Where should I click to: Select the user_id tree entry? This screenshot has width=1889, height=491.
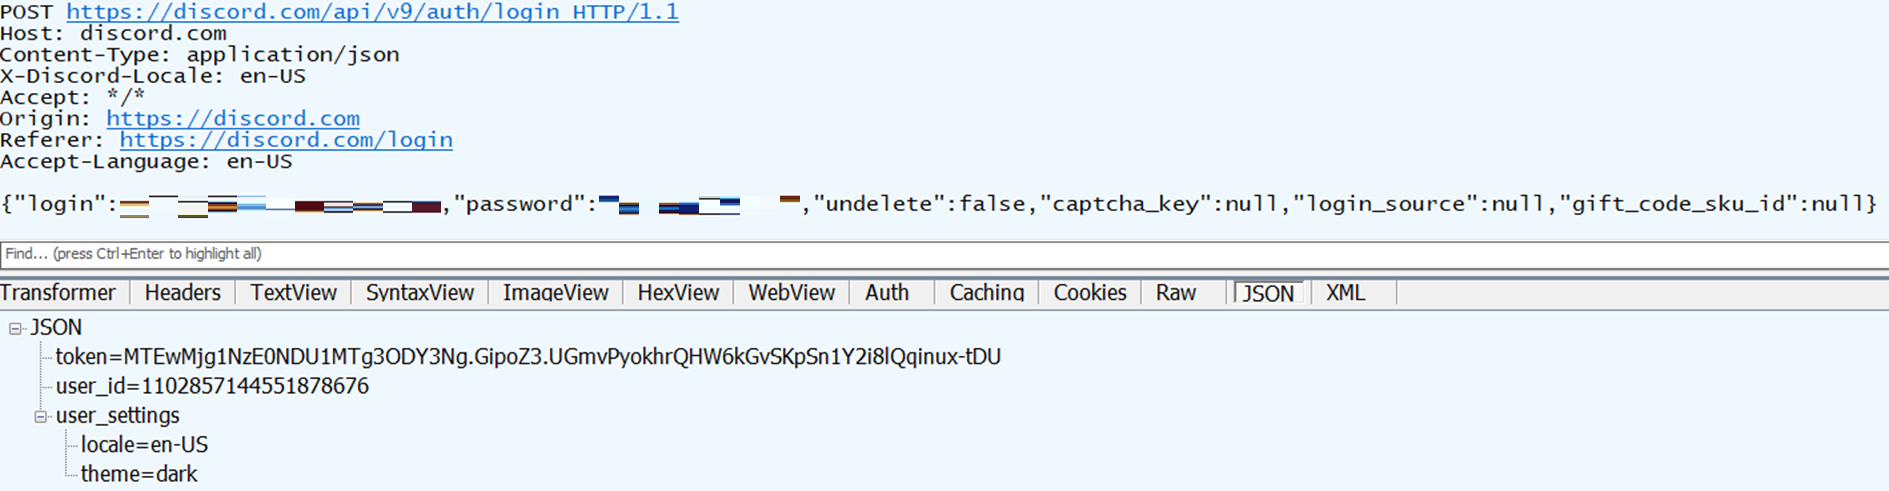[212, 386]
